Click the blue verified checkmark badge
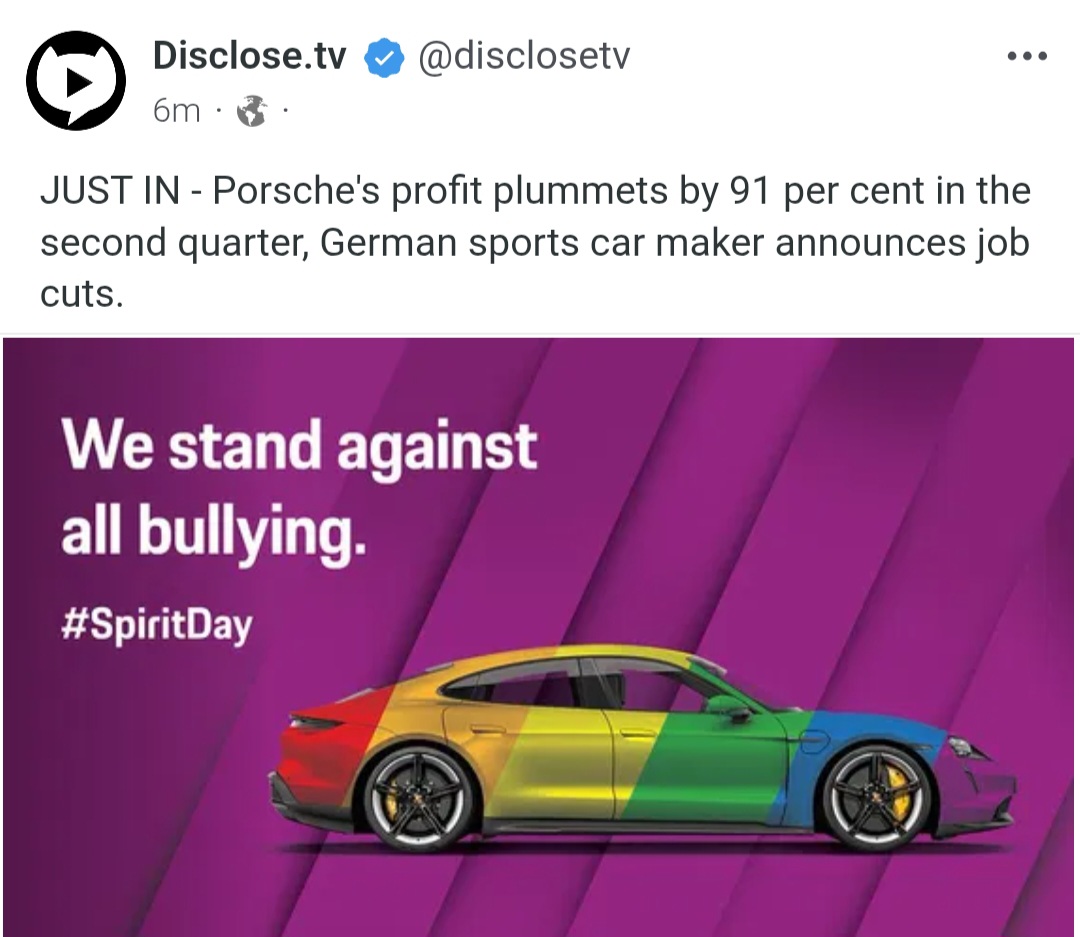The image size is (1080, 937). [x=383, y=58]
